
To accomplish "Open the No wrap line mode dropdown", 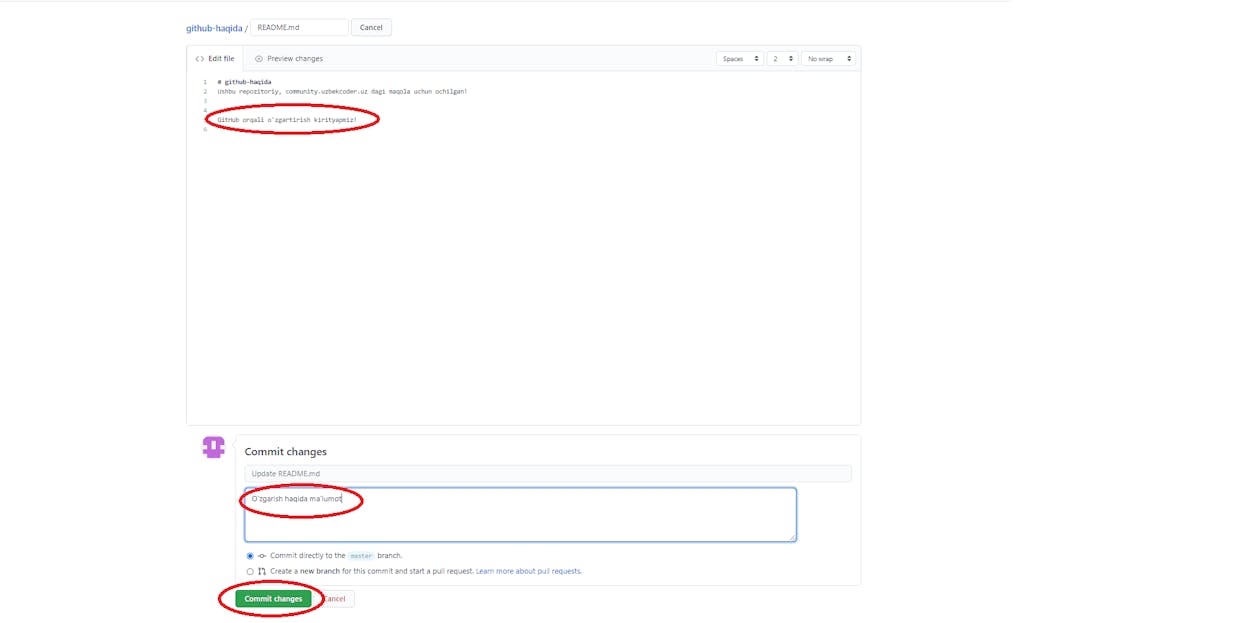I will (x=828, y=59).
